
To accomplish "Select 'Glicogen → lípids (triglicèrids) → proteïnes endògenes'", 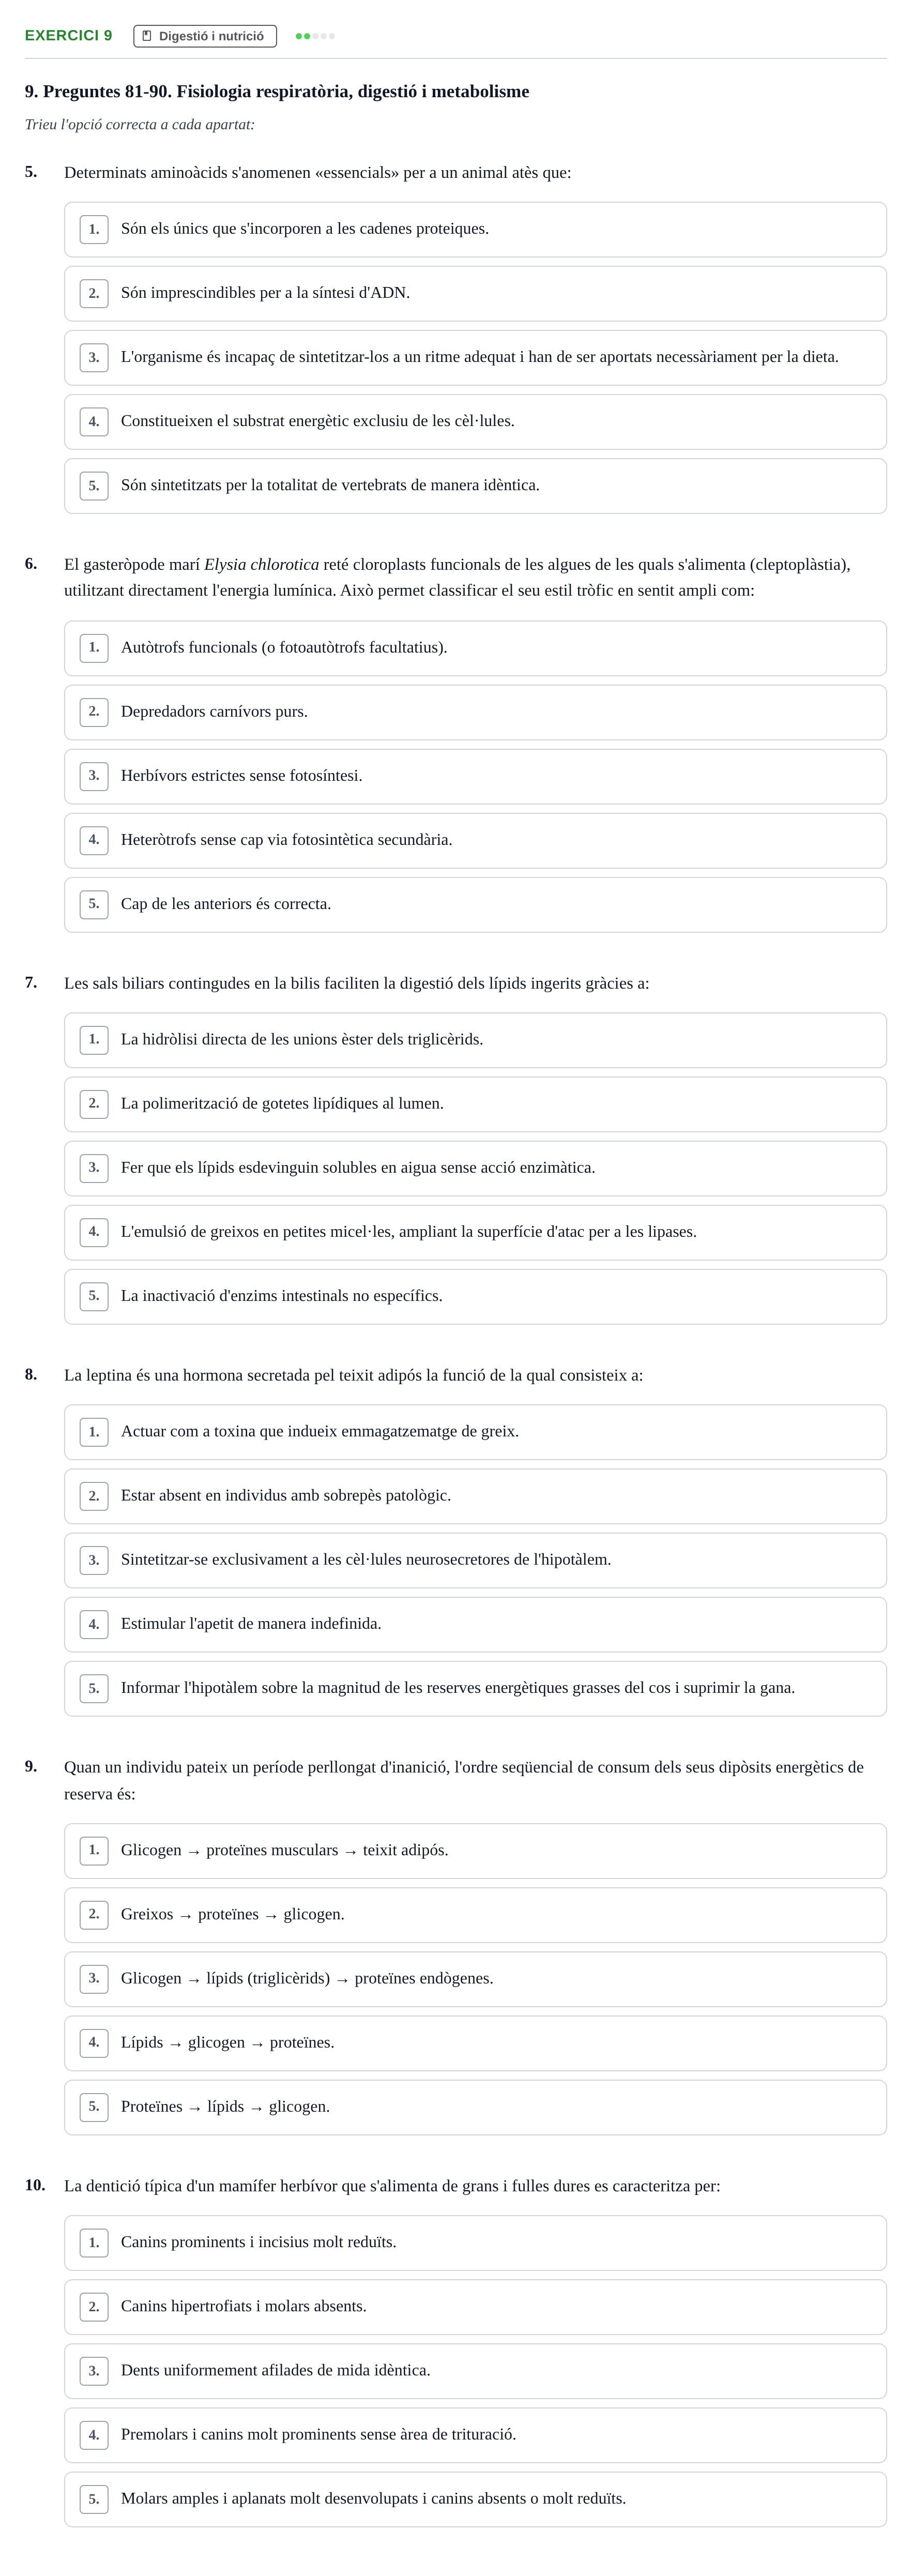I will [475, 1979].
